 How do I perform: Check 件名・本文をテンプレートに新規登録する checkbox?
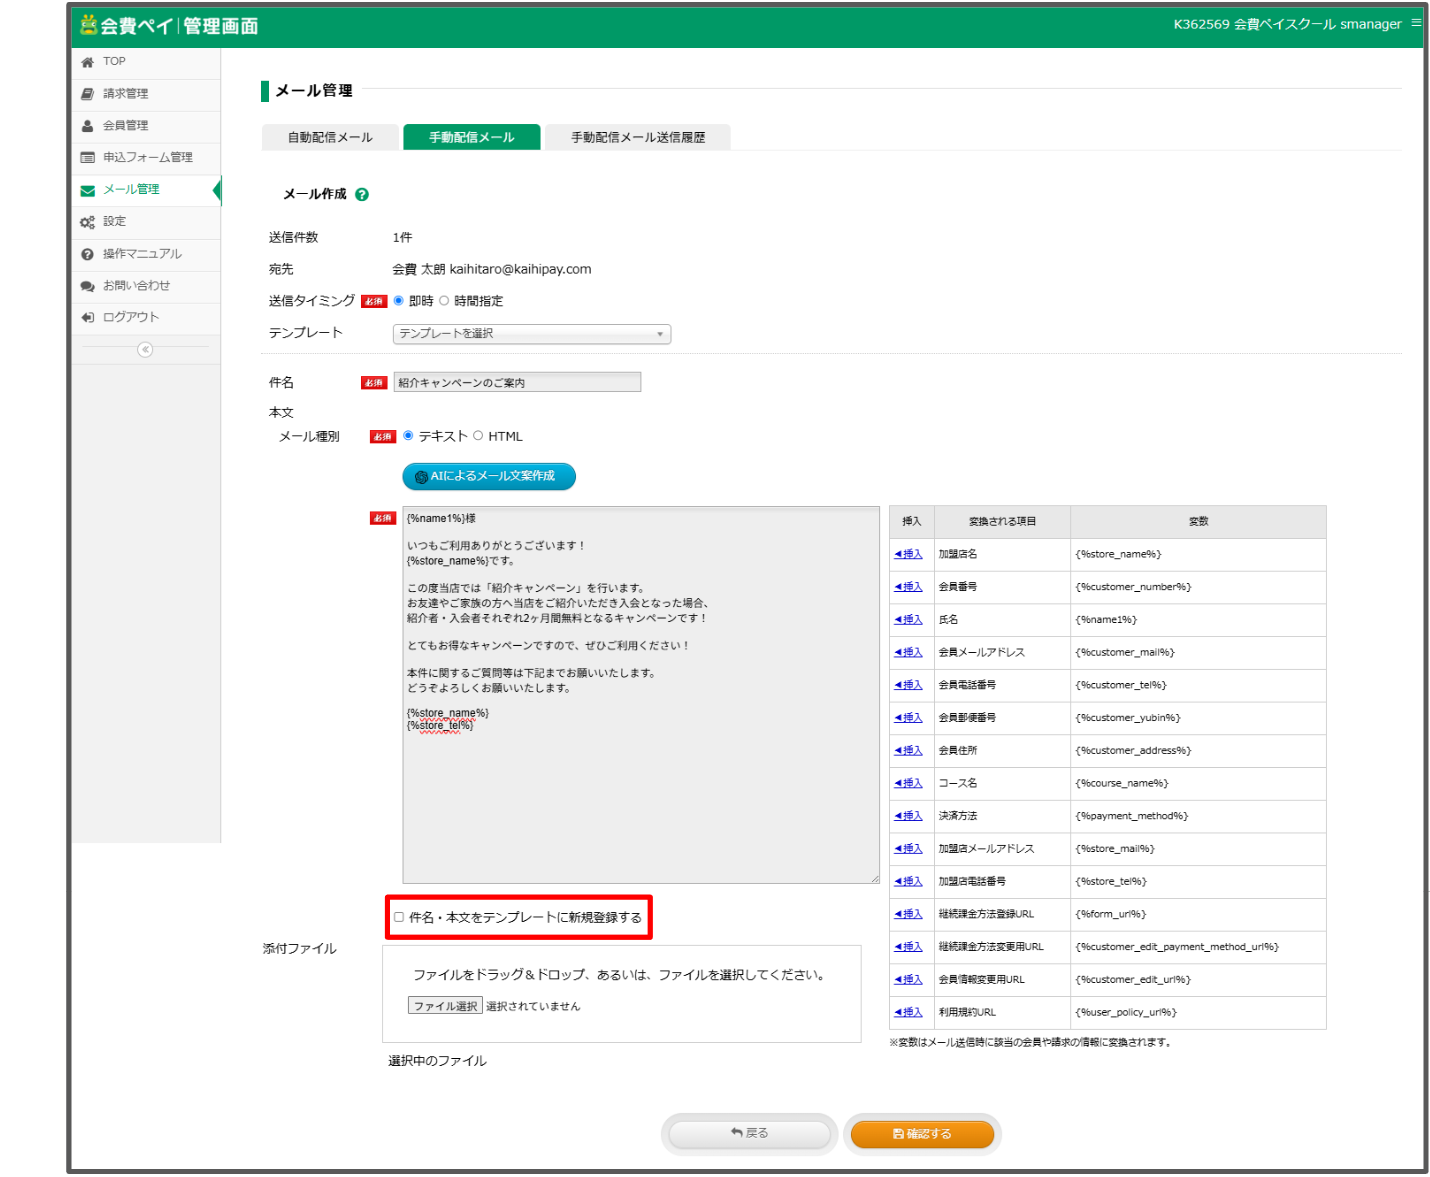coord(399,917)
